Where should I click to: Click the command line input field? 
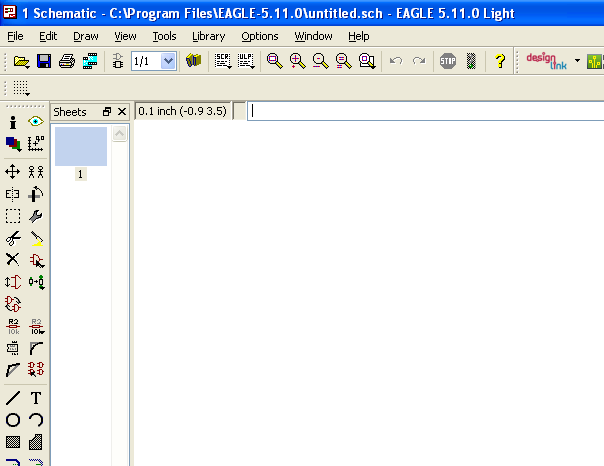425,111
